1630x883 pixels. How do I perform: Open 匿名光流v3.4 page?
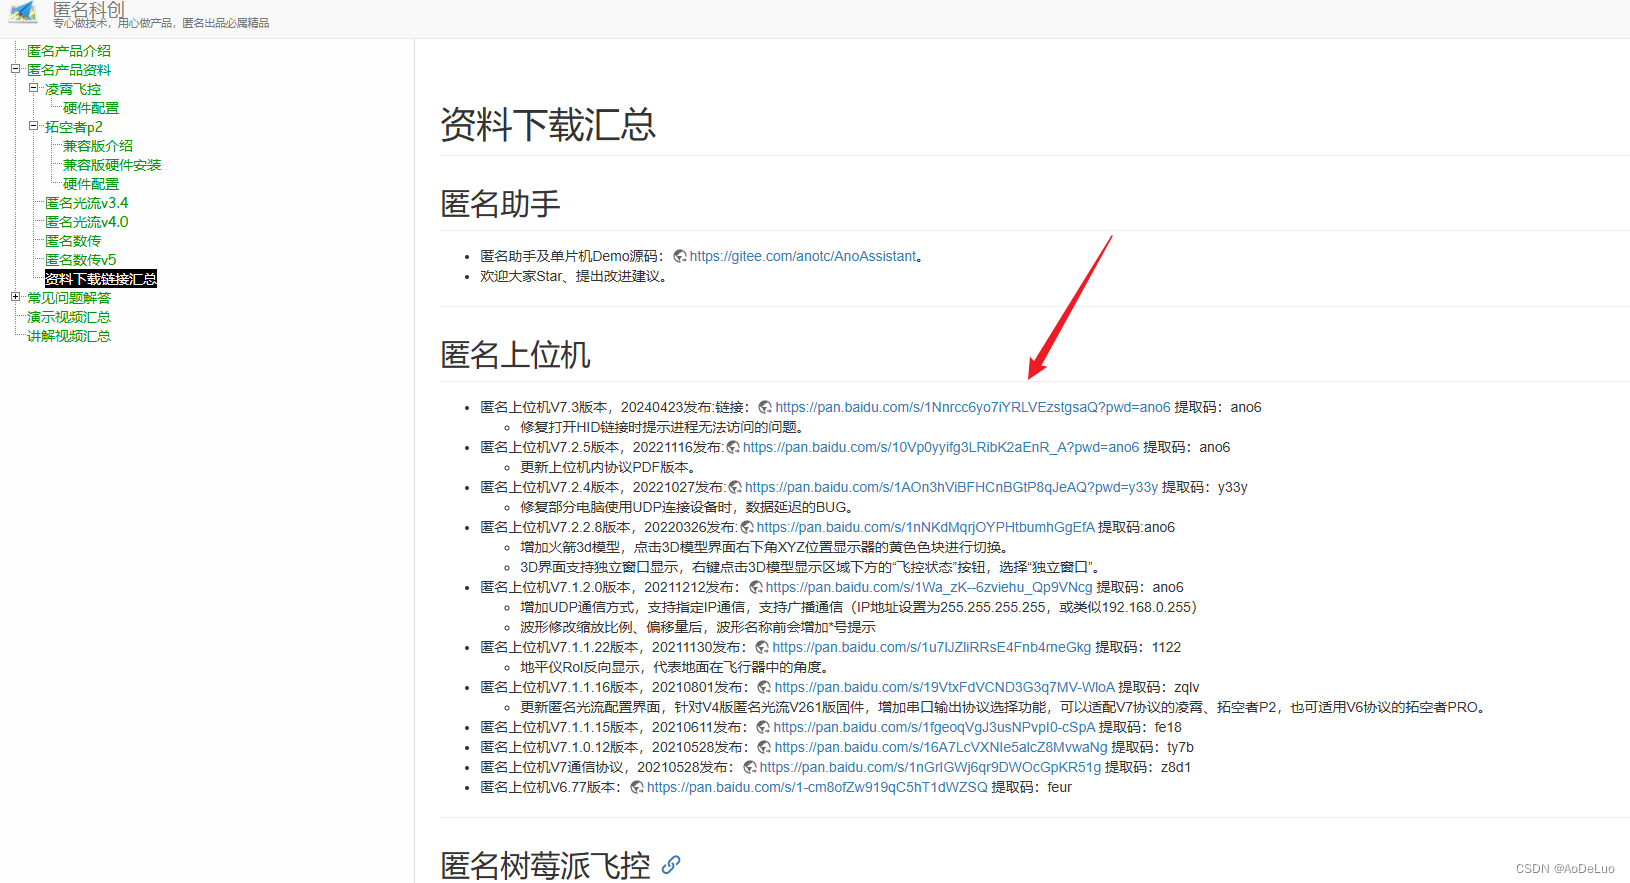click(87, 203)
